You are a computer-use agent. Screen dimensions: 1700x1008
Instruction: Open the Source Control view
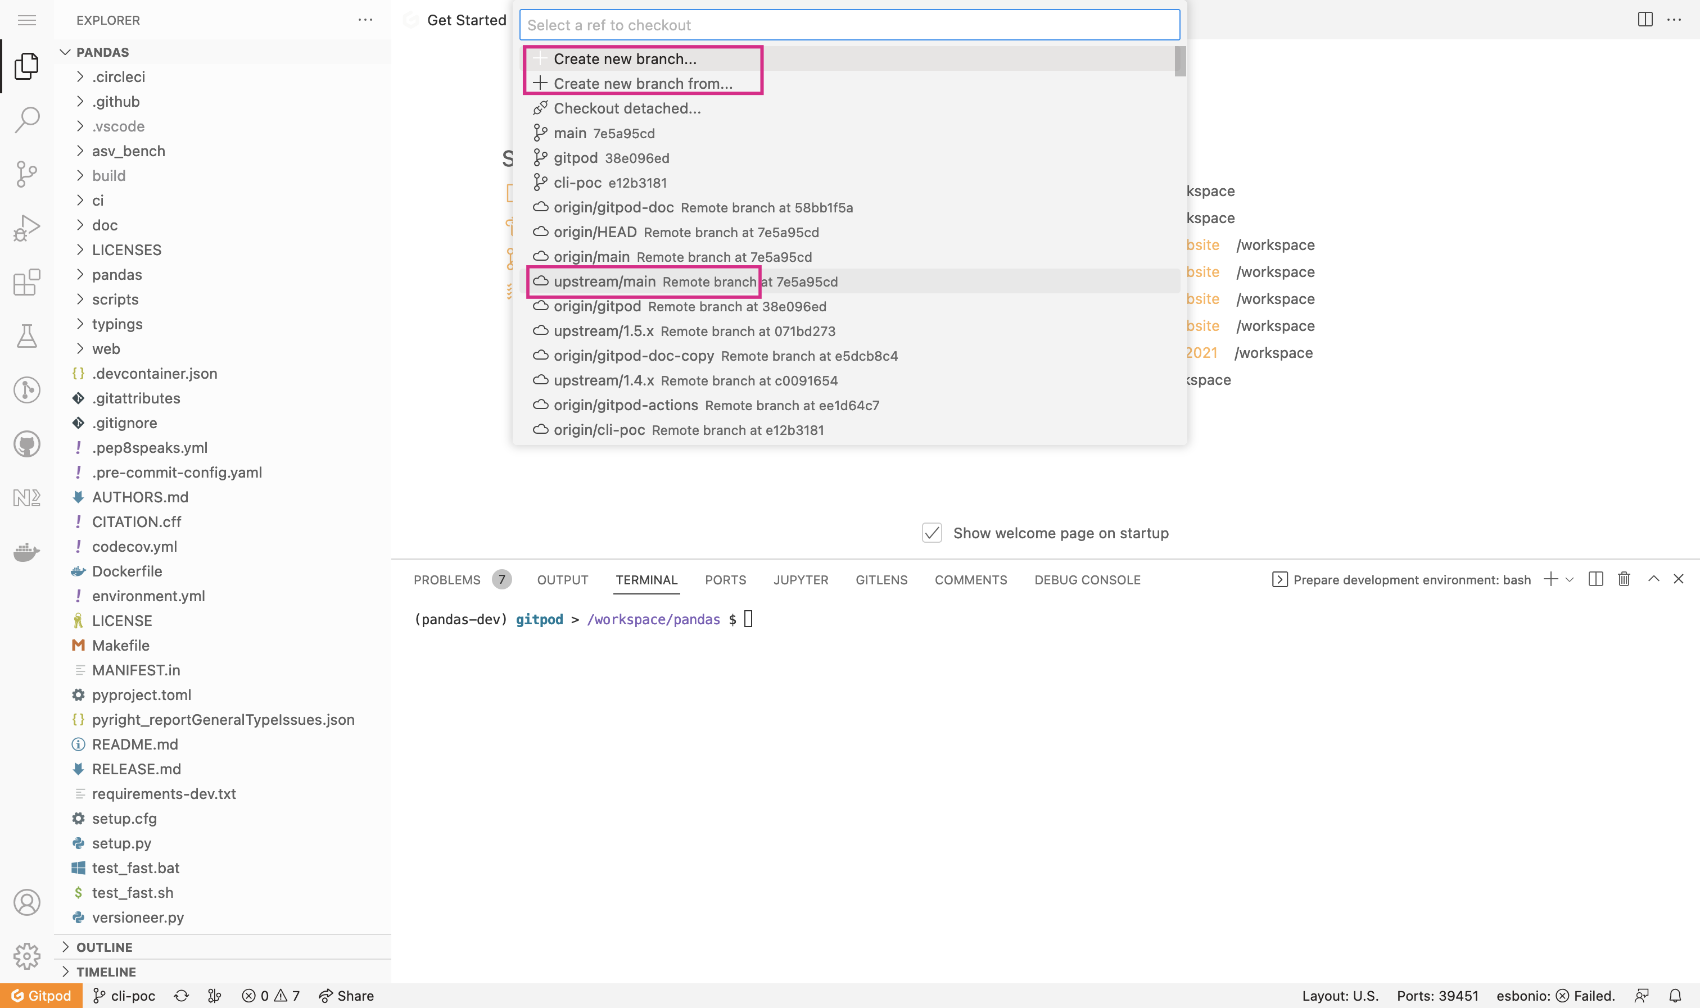click(x=27, y=173)
